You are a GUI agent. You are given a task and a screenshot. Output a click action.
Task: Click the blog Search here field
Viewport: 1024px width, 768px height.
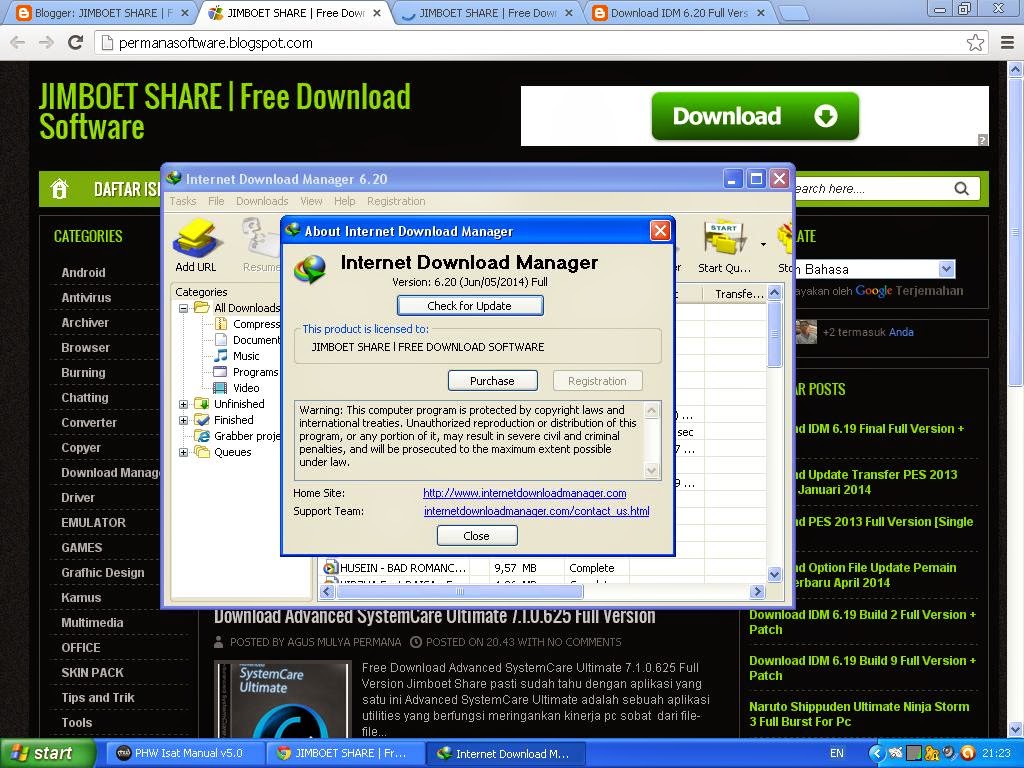tap(875, 189)
